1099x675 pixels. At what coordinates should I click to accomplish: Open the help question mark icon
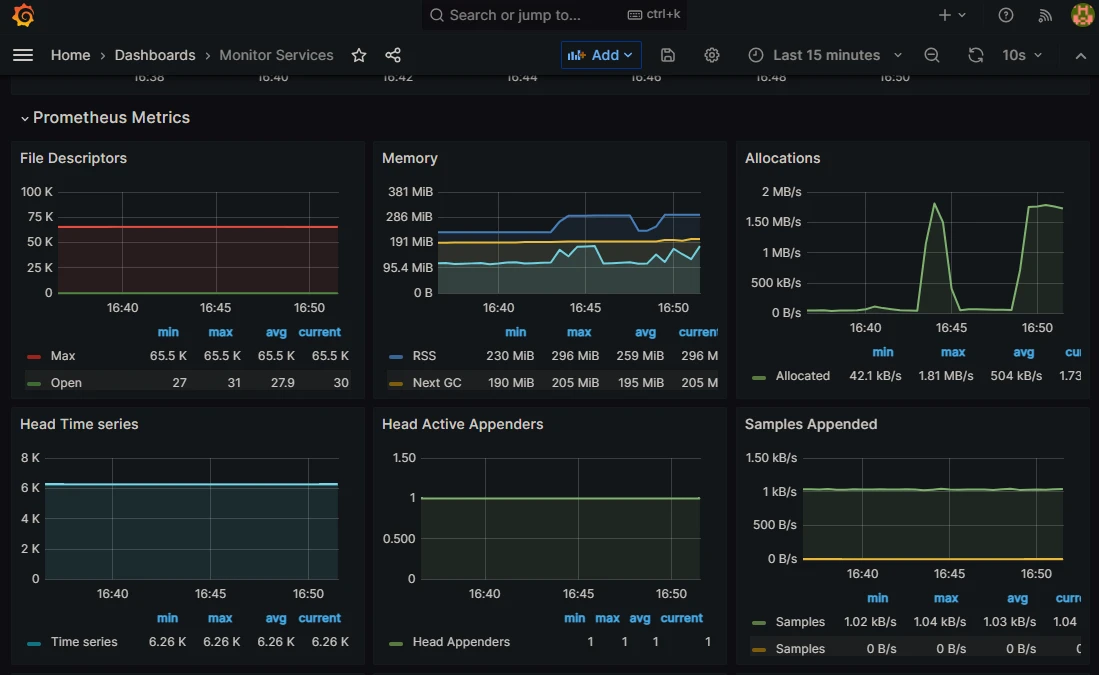click(1006, 15)
